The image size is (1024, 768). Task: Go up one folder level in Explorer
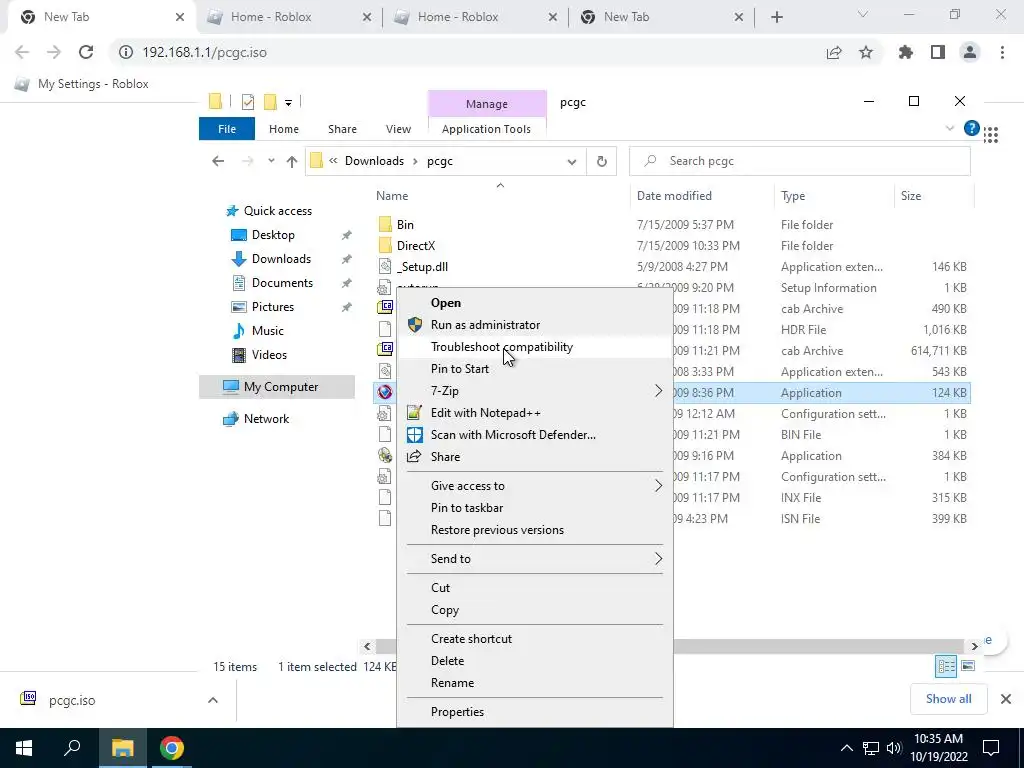[x=291, y=161]
